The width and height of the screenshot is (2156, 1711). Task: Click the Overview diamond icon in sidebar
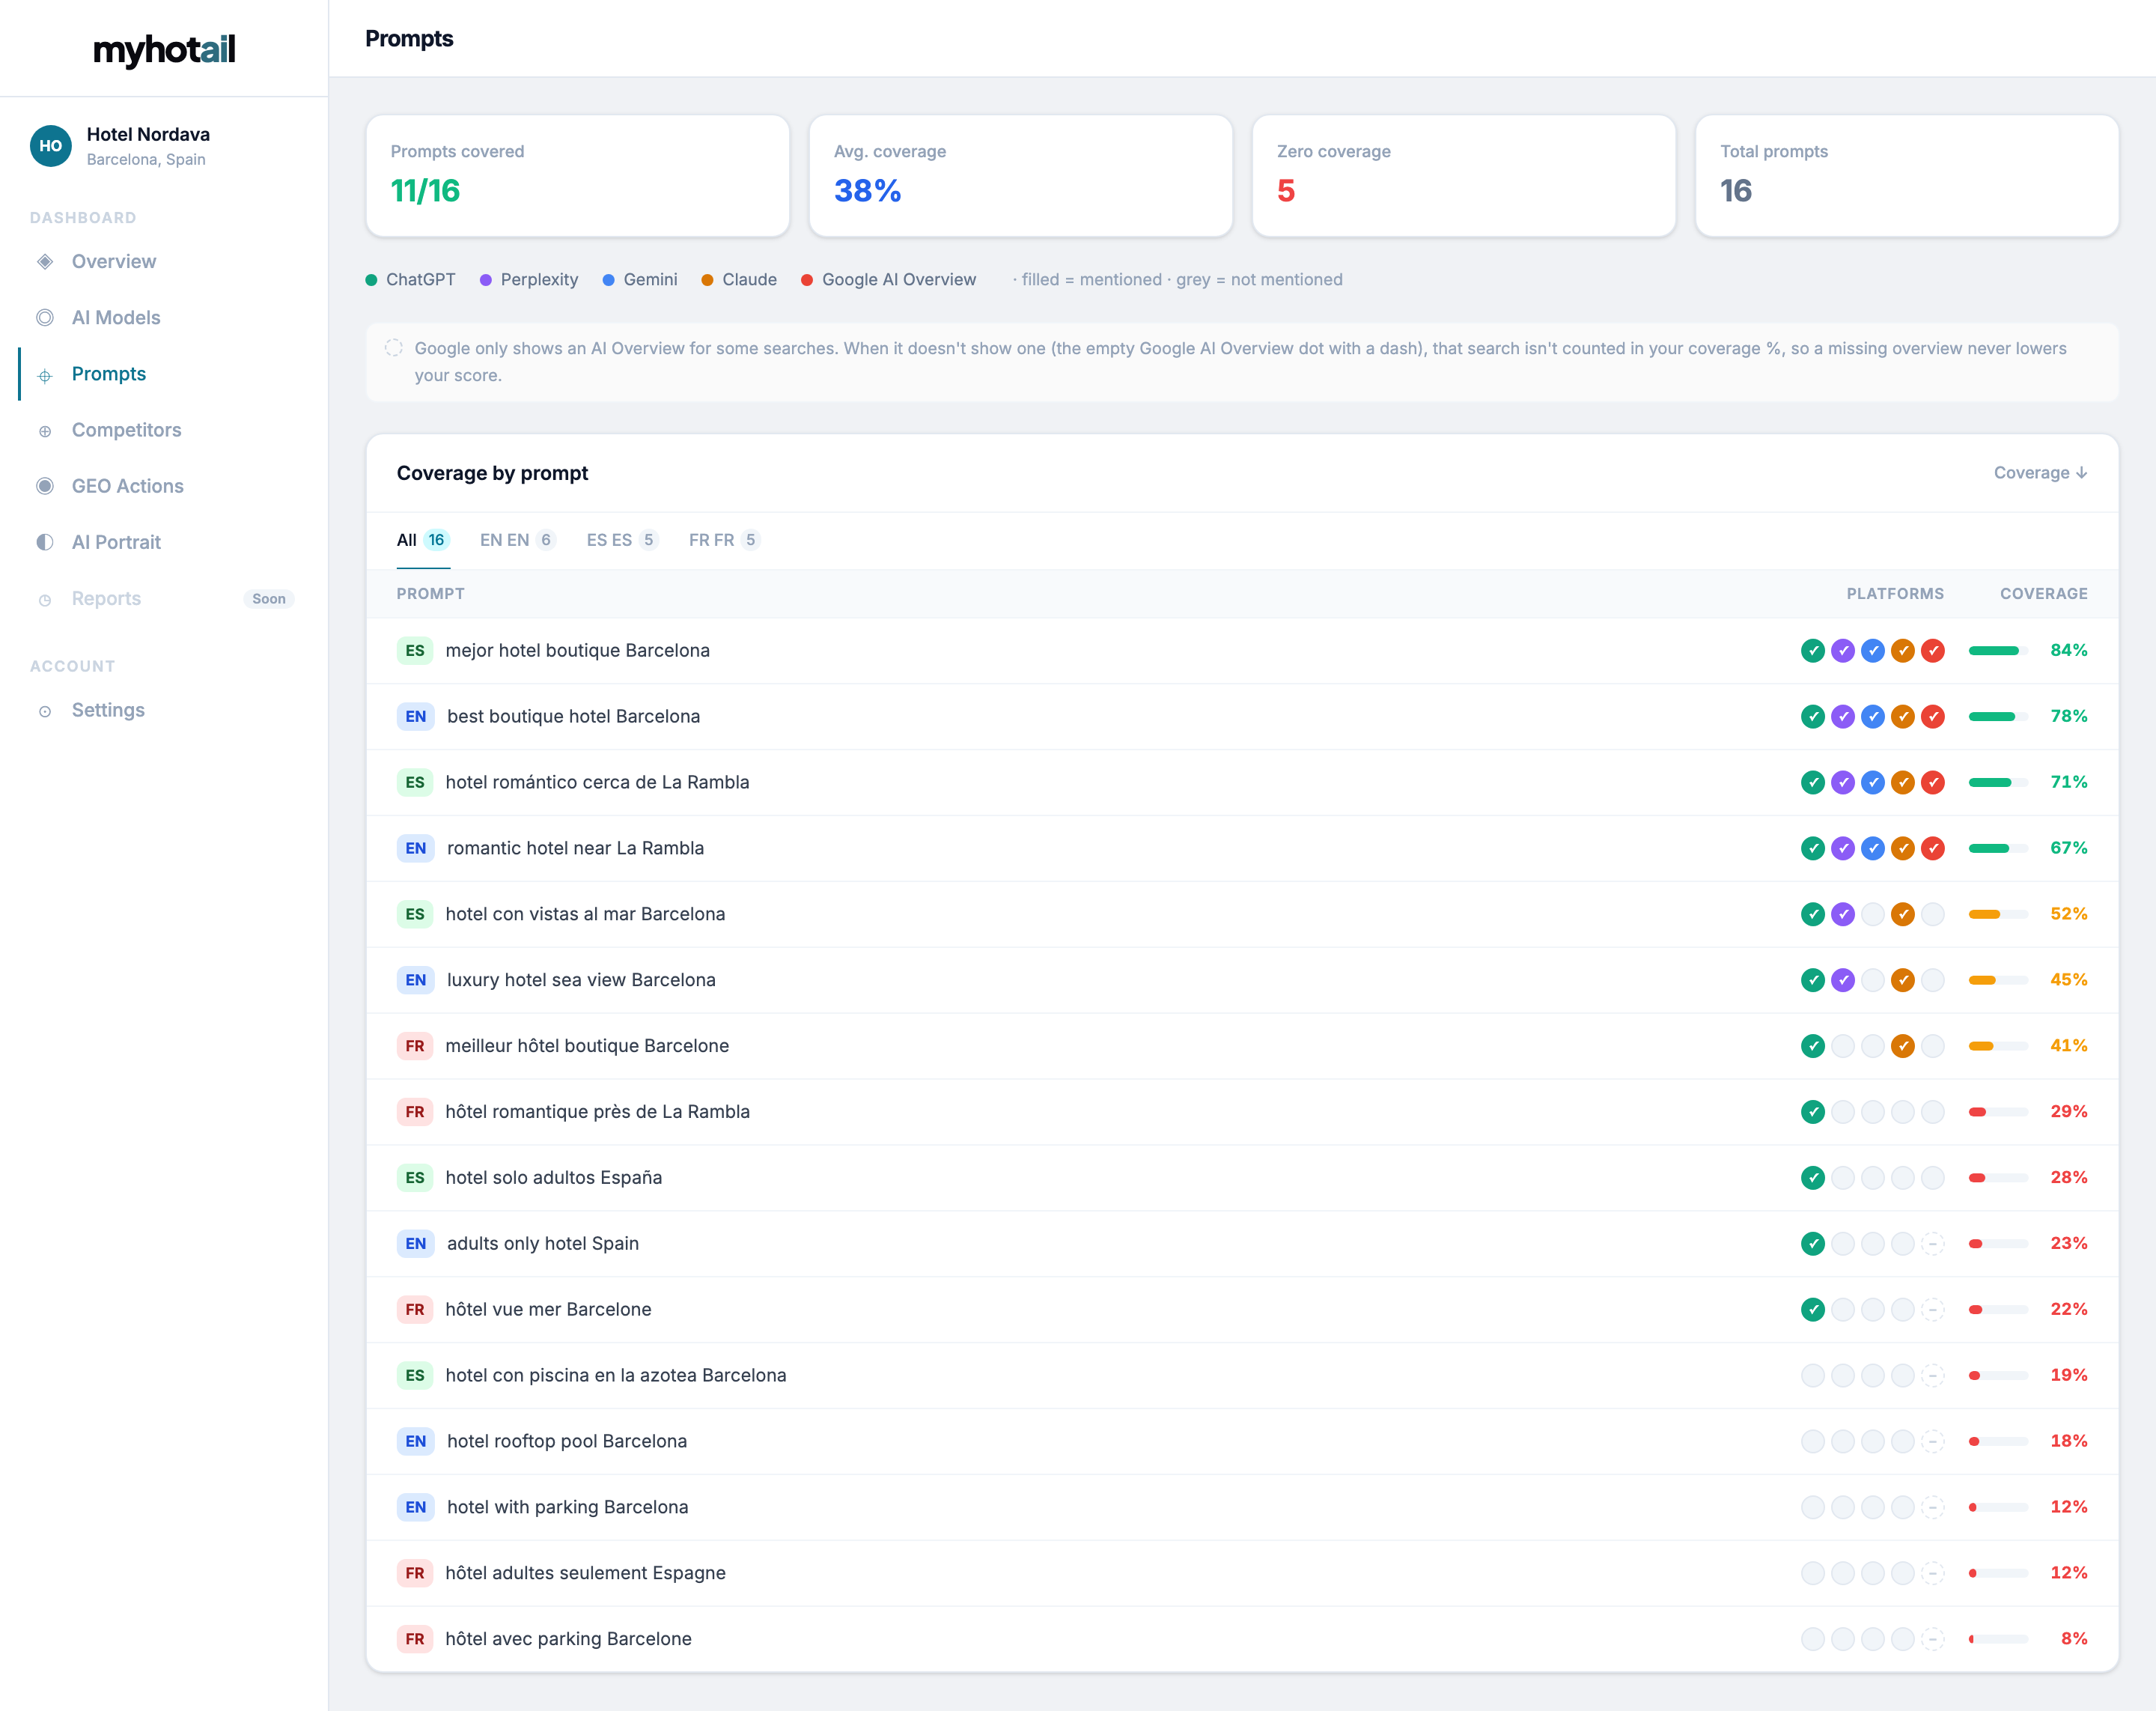pos(45,262)
